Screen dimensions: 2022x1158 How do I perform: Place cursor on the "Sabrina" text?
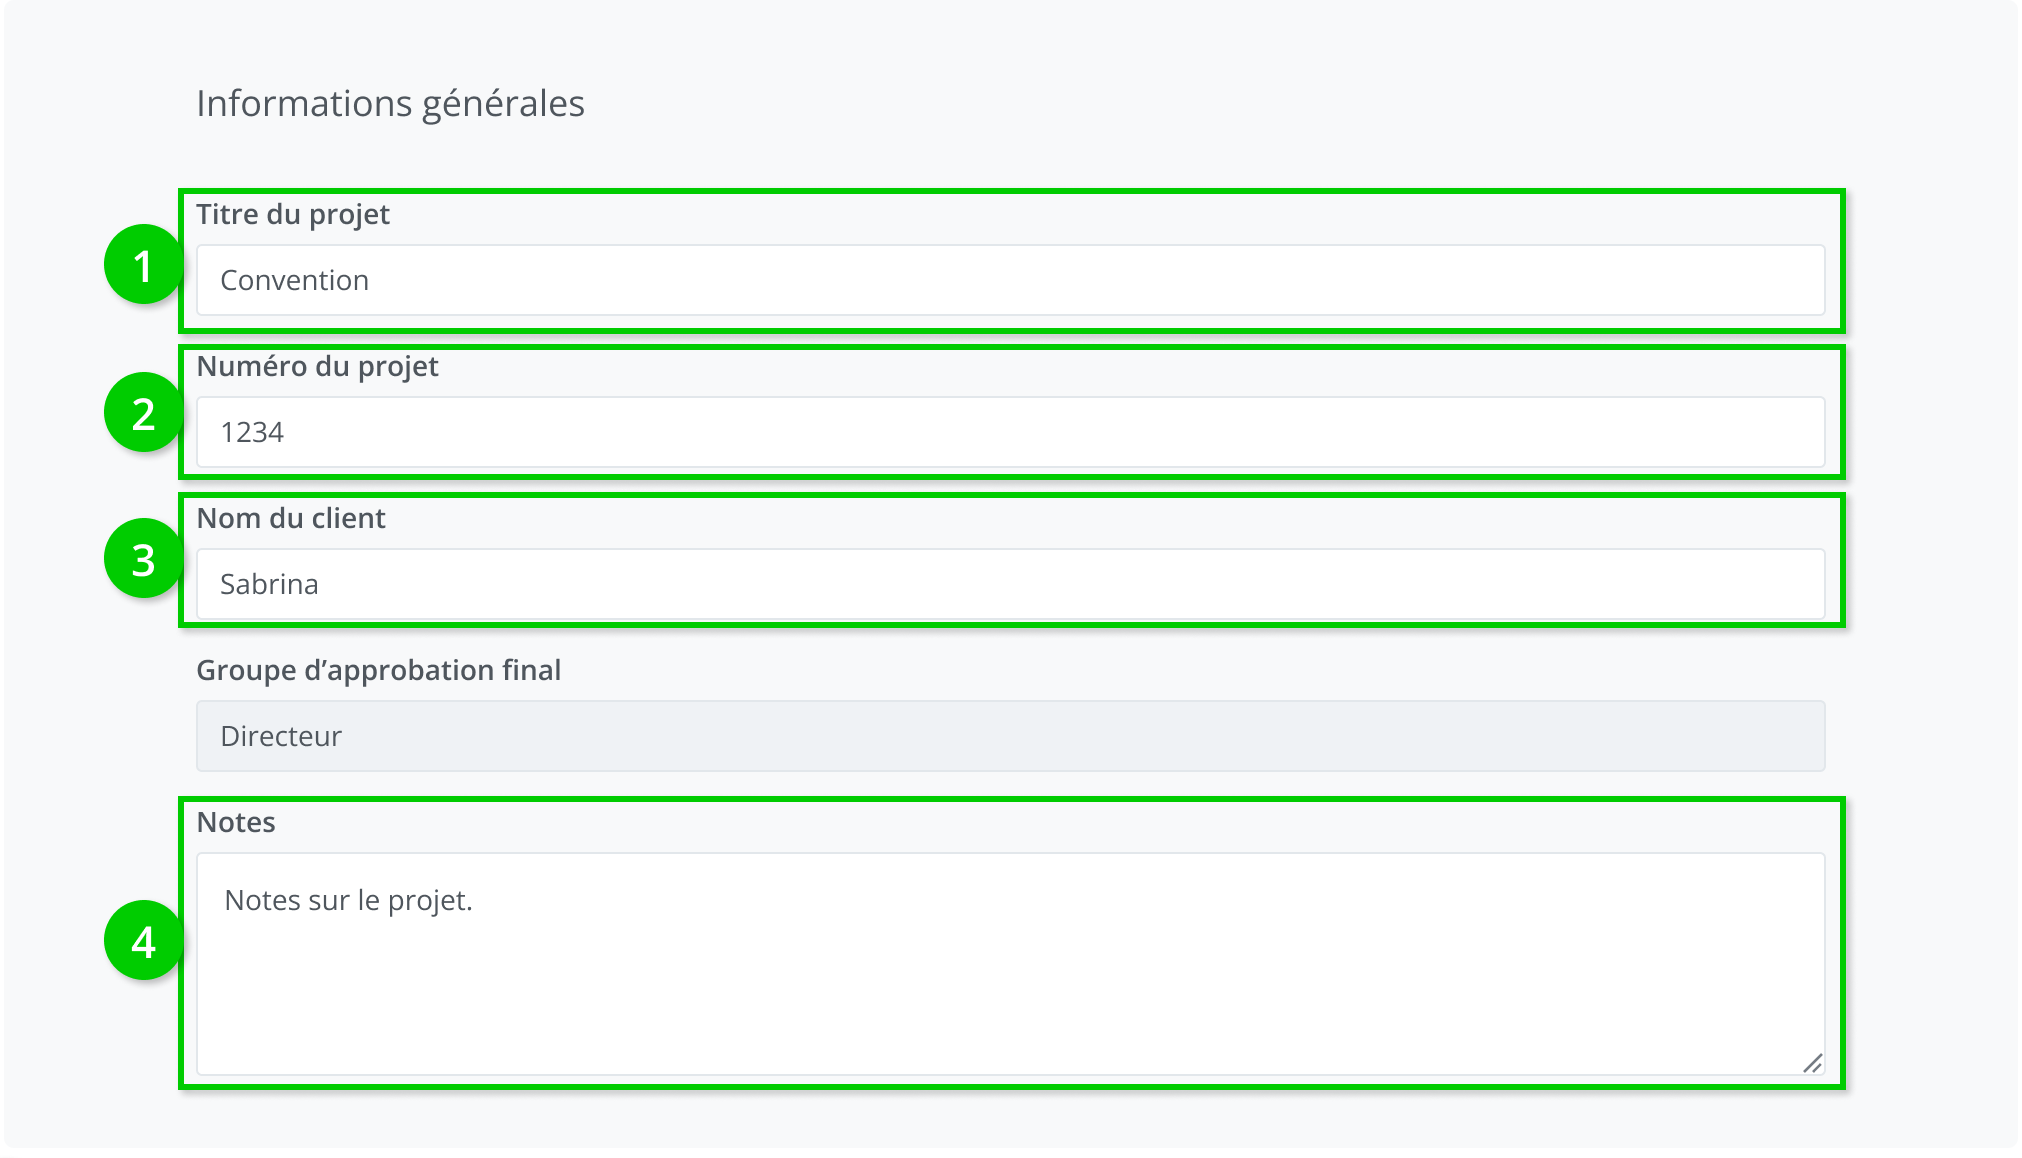pos(269,585)
